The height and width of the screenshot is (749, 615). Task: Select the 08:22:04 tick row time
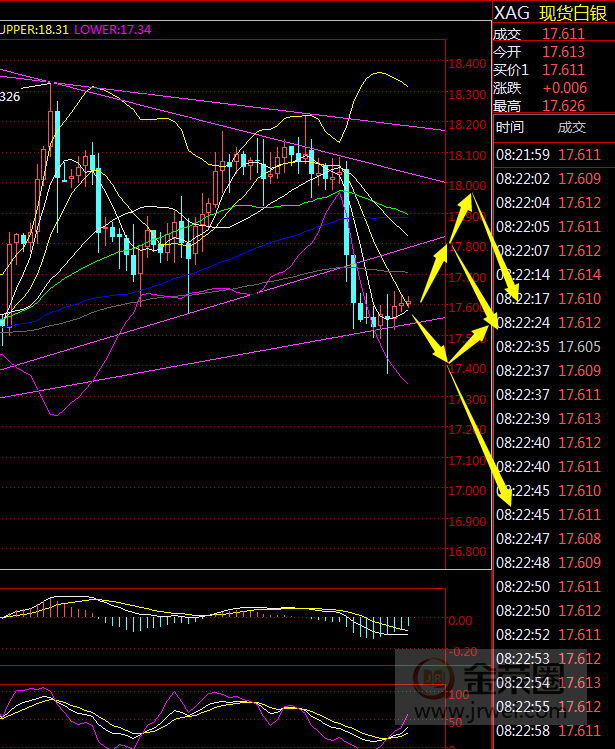point(523,203)
